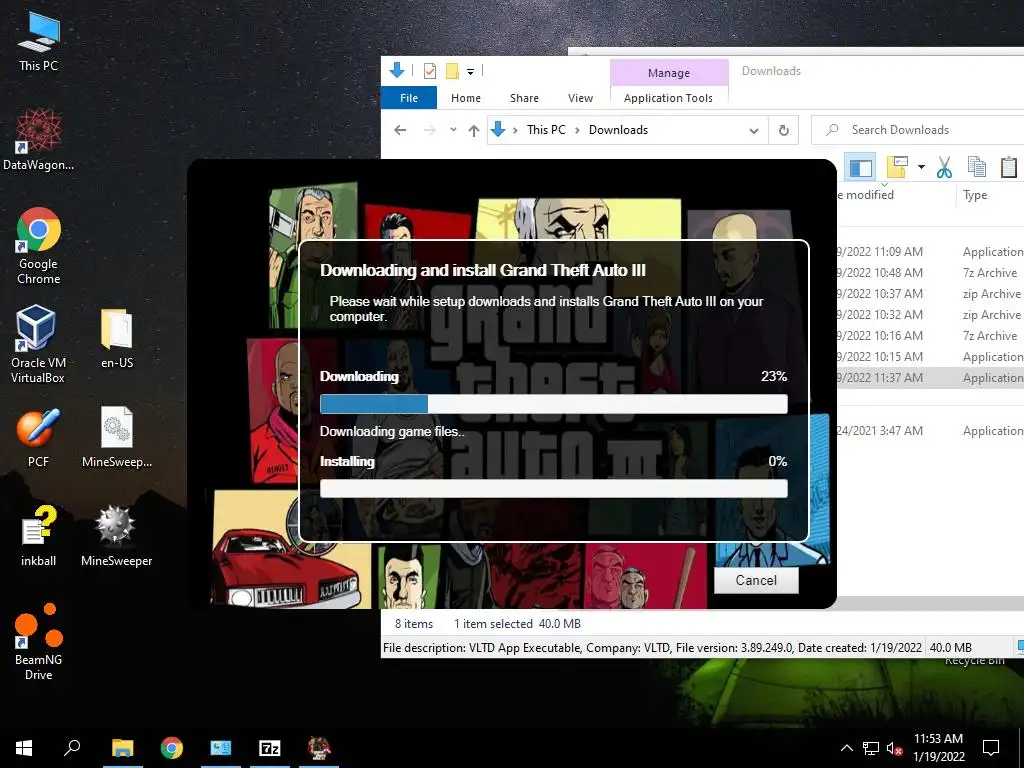
Task: Click Downloads in the address path
Action: [618, 129]
